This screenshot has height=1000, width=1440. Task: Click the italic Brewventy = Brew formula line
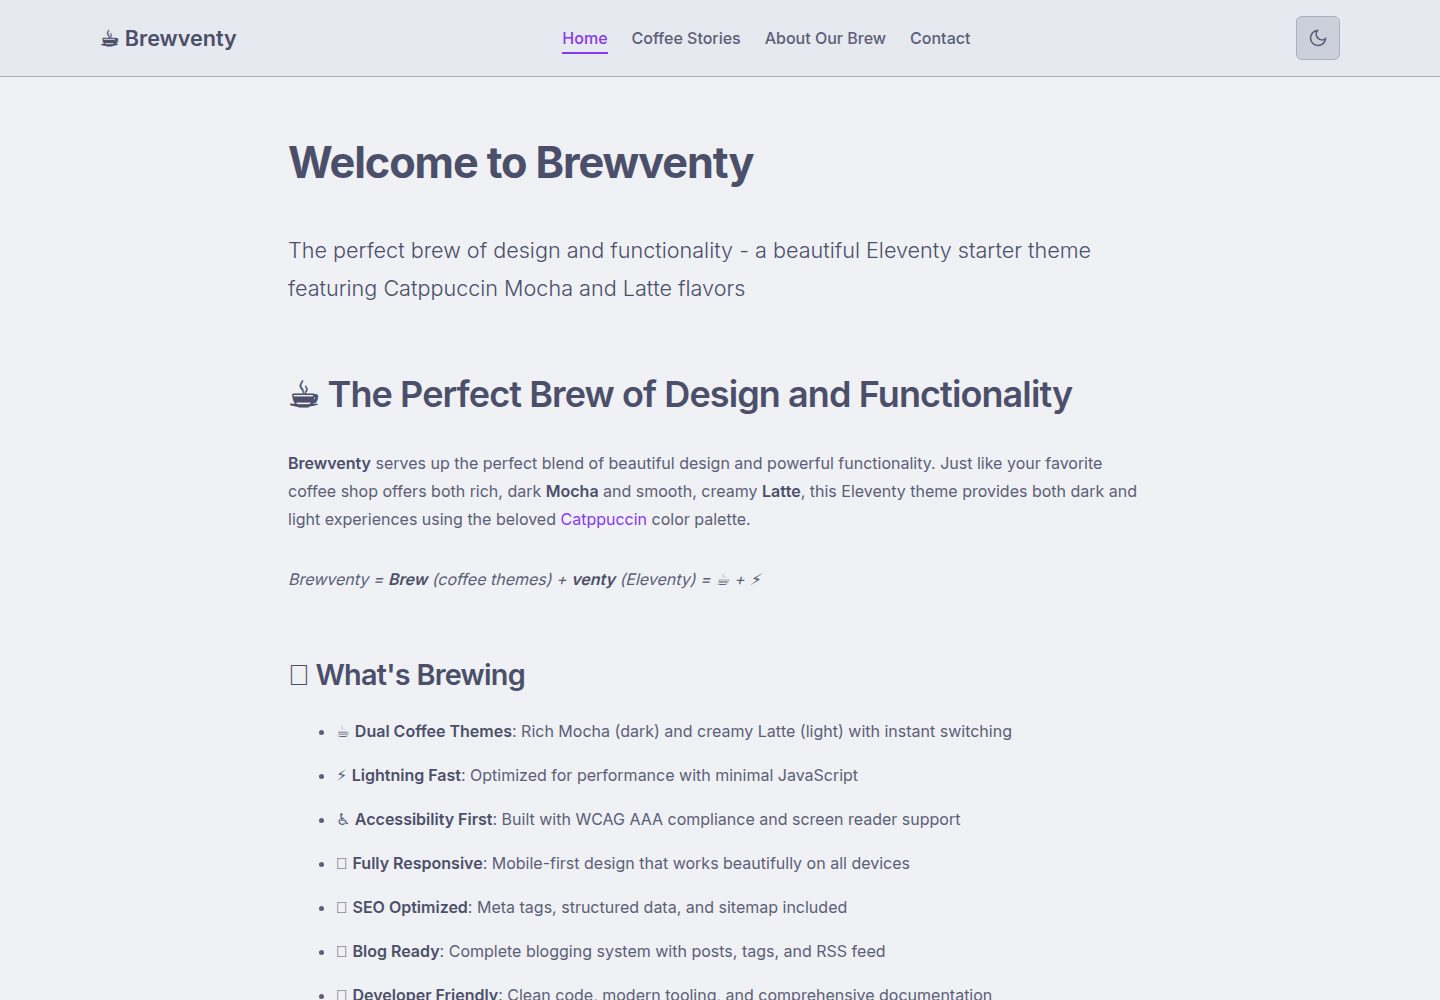click(x=525, y=579)
